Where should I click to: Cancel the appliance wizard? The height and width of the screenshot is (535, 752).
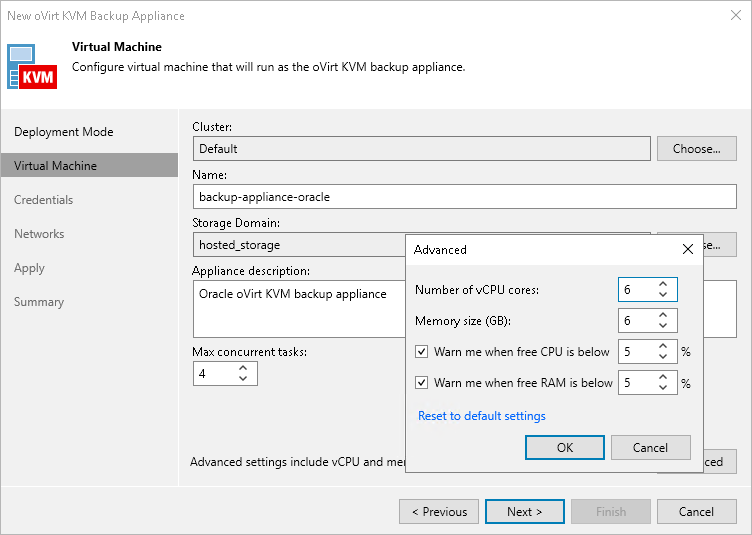point(696,512)
